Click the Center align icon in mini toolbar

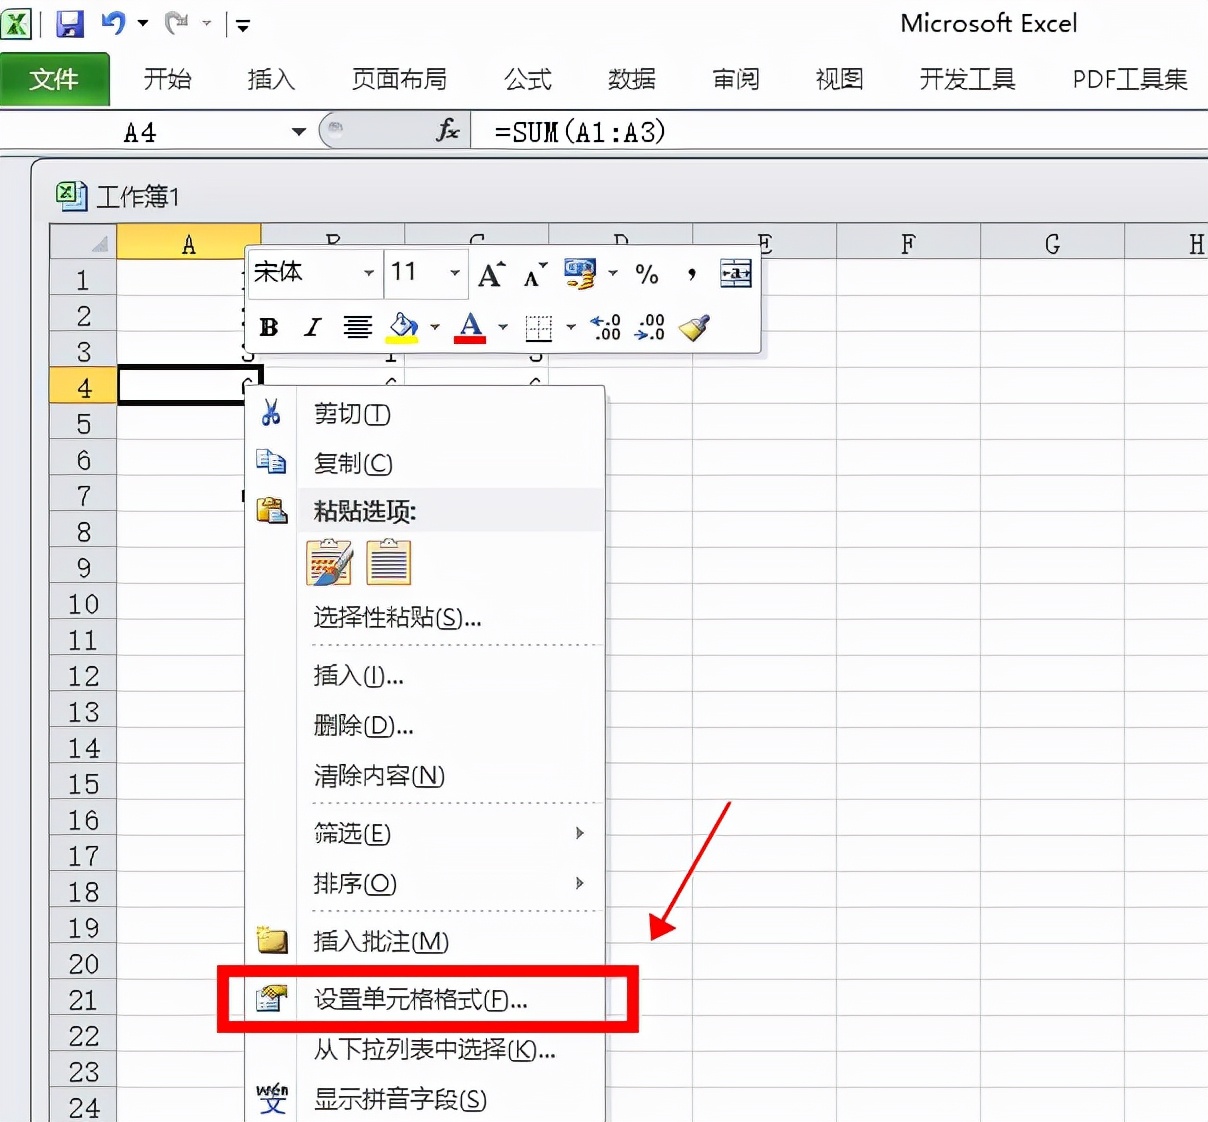(x=357, y=327)
